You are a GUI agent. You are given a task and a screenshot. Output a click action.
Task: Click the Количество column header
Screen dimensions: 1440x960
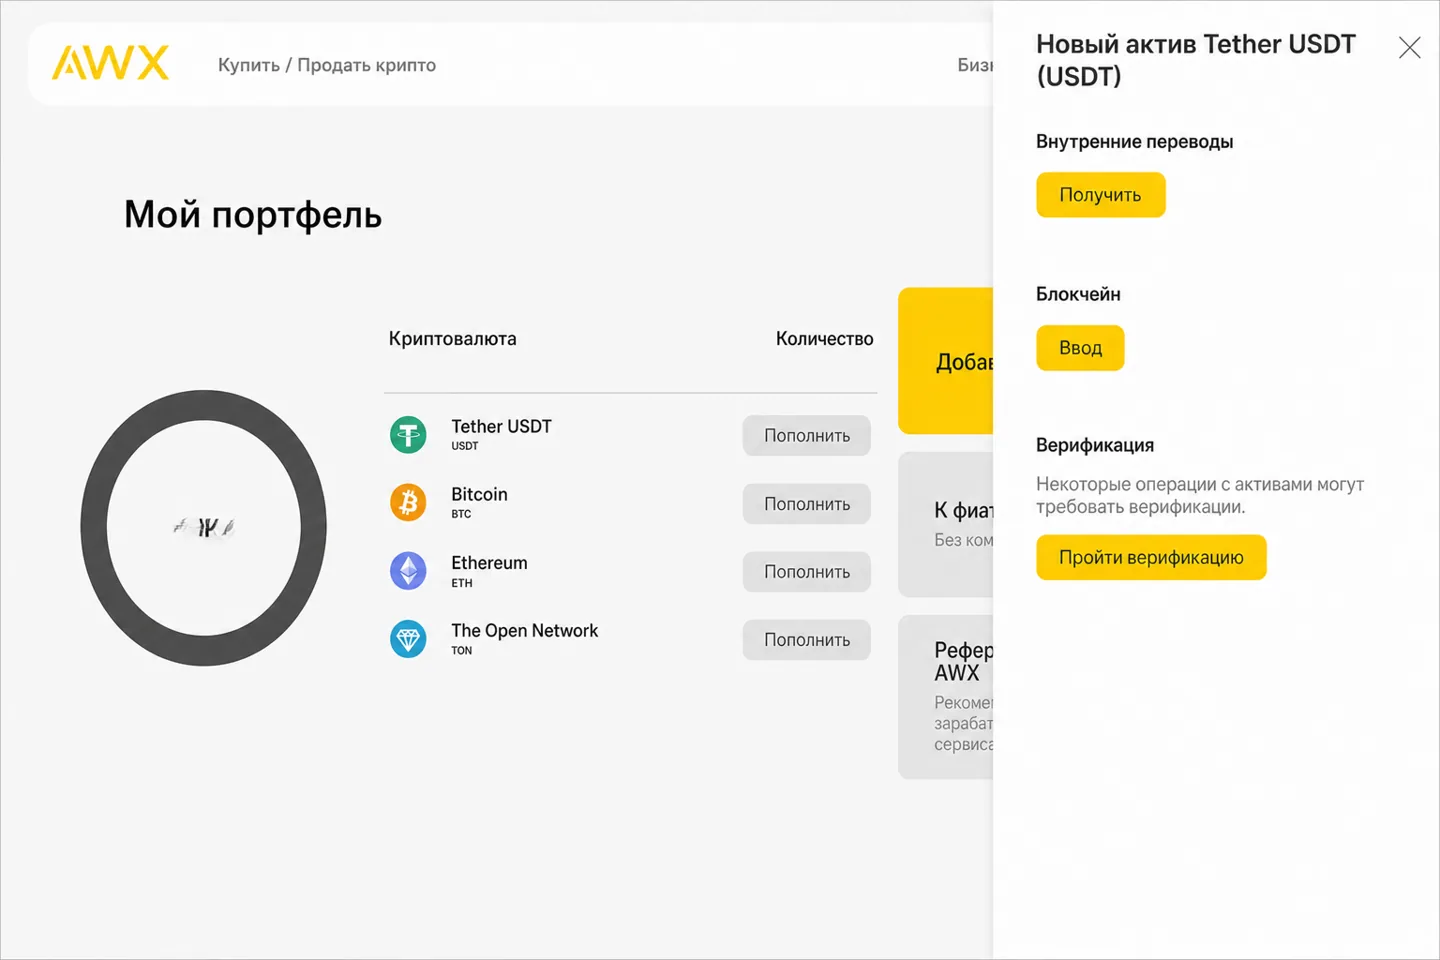pyautogui.click(x=824, y=339)
